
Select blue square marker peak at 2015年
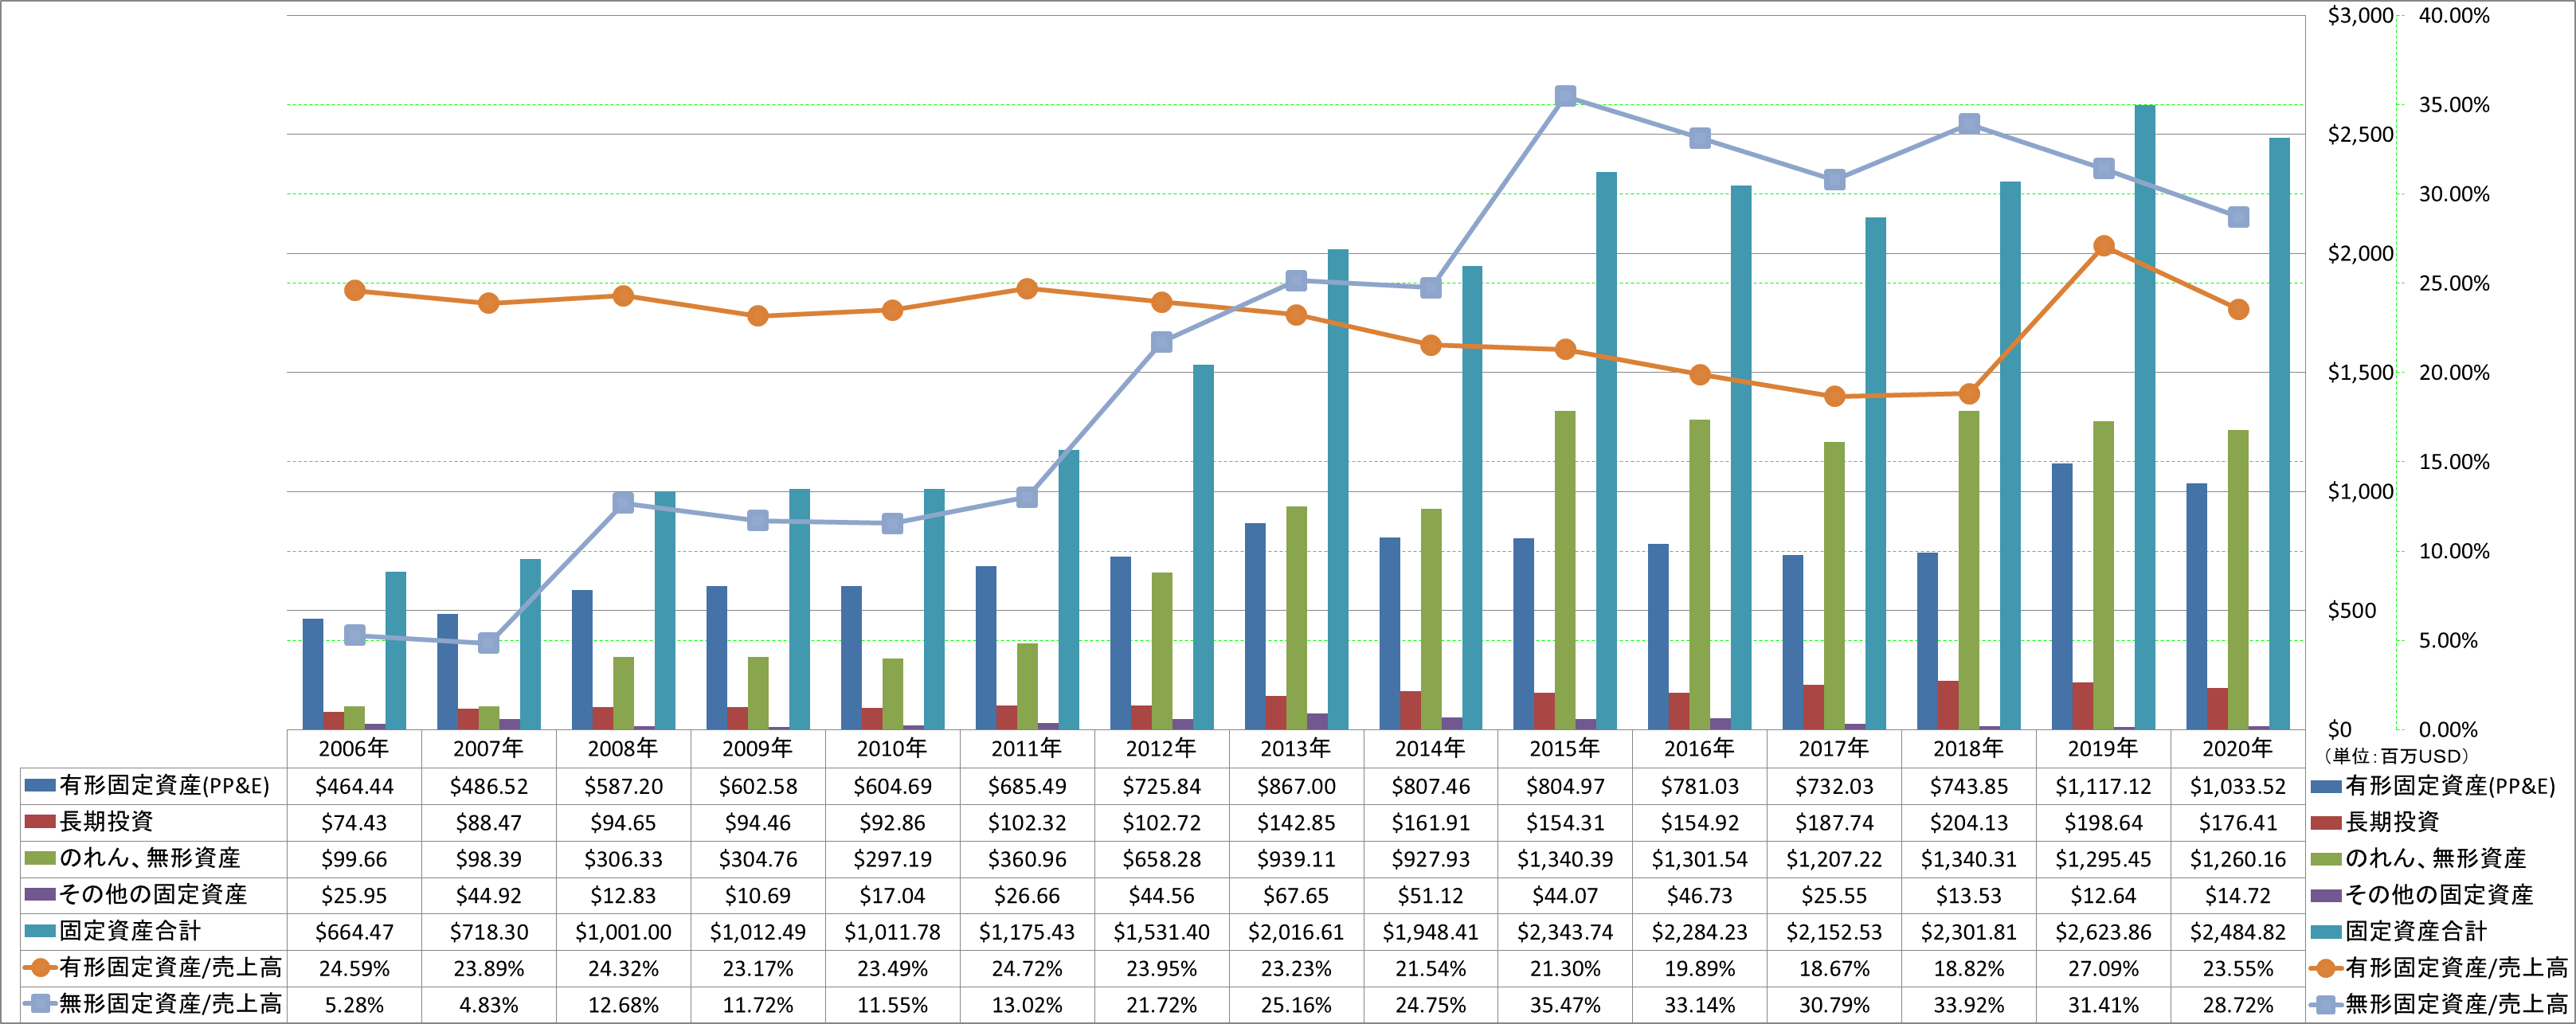[1566, 96]
